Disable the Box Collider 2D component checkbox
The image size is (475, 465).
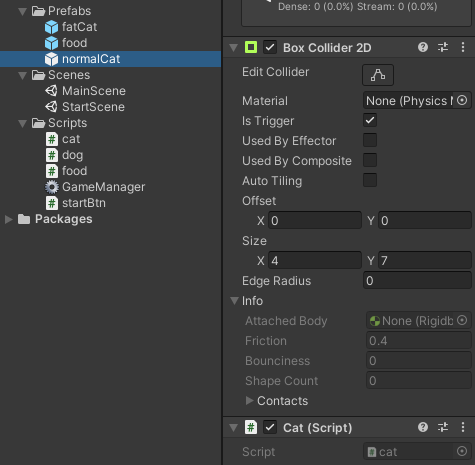(270, 47)
